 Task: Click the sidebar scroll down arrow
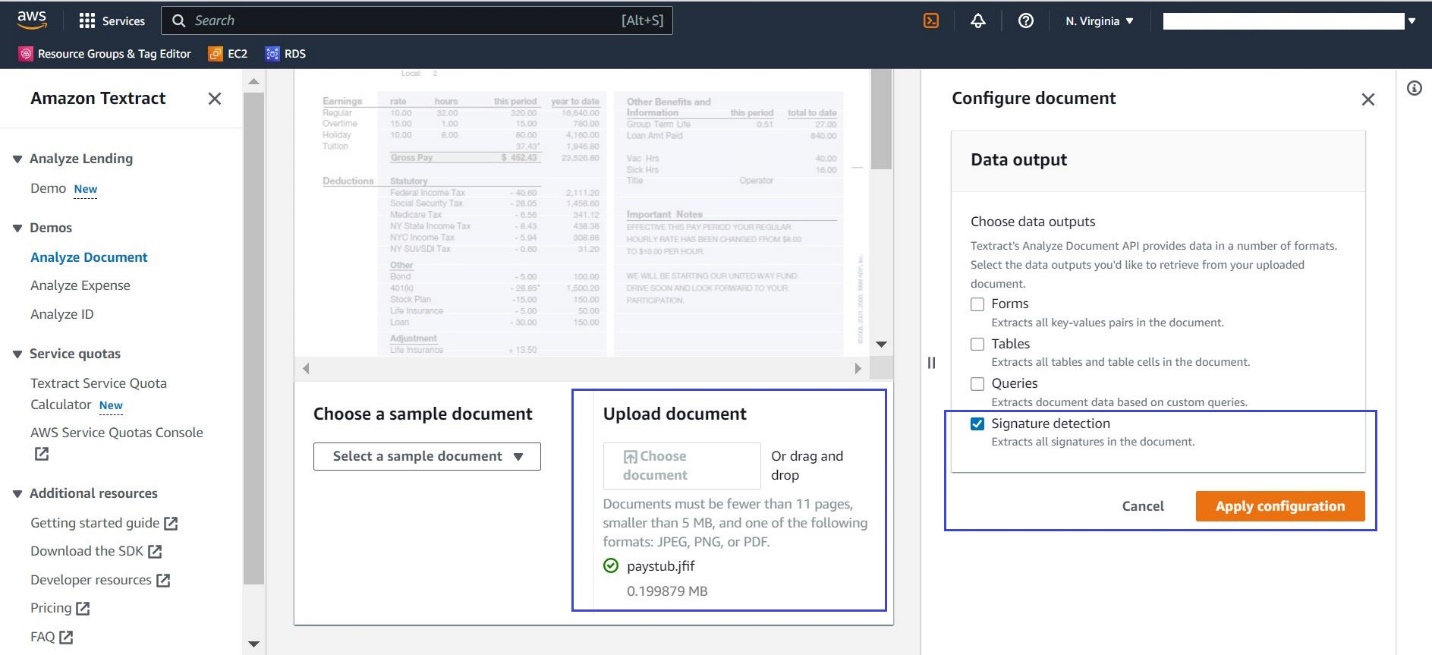(252, 644)
